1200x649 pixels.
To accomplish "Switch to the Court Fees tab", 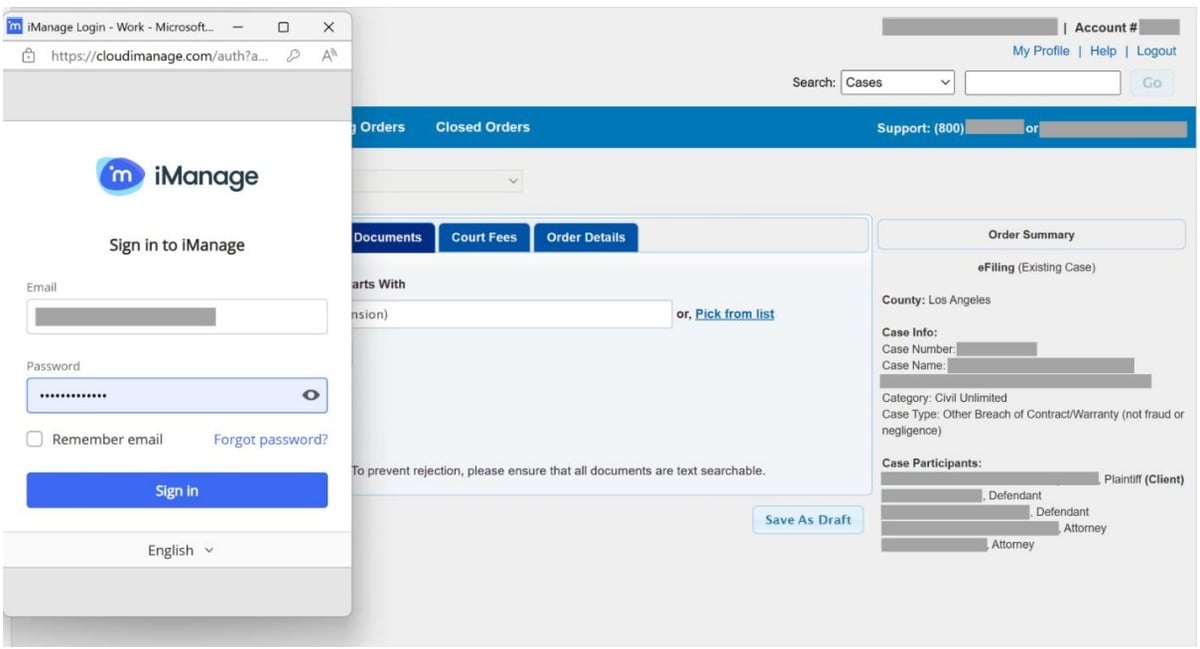I will 484,237.
